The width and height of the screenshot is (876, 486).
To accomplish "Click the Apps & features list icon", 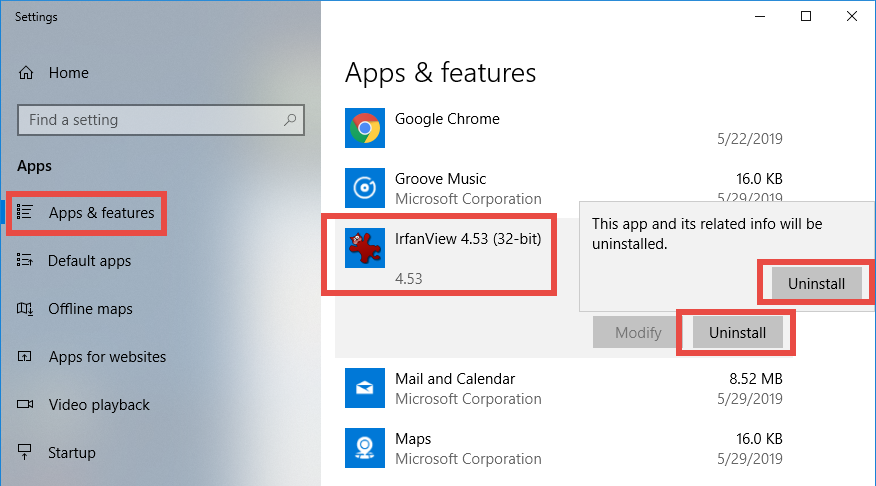I will coord(25,212).
